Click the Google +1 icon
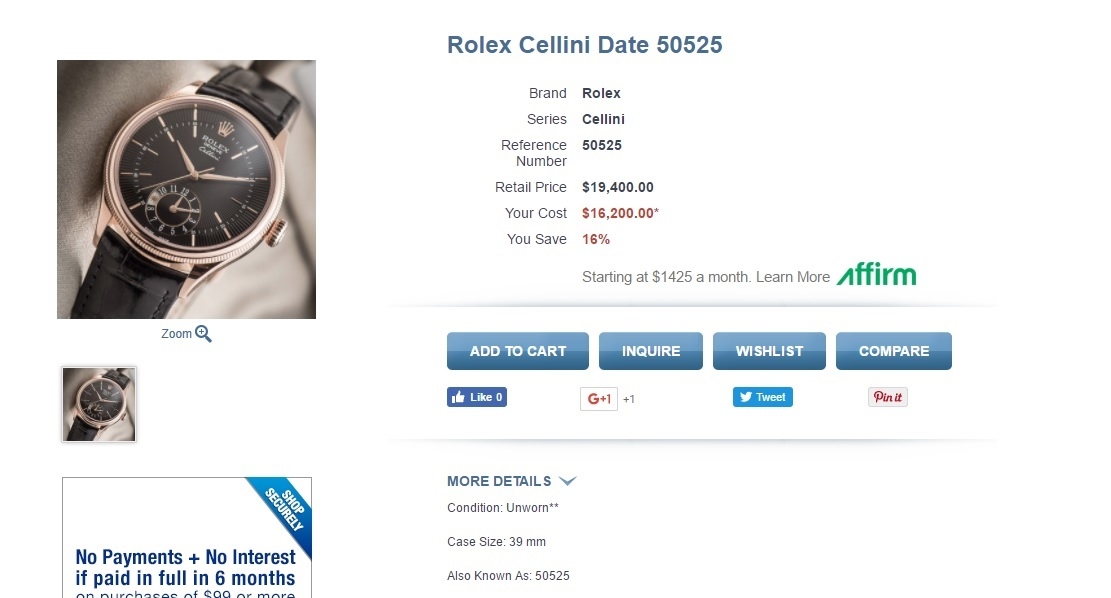Image resolution: width=1111 pixels, height=598 pixels. (598, 398)
